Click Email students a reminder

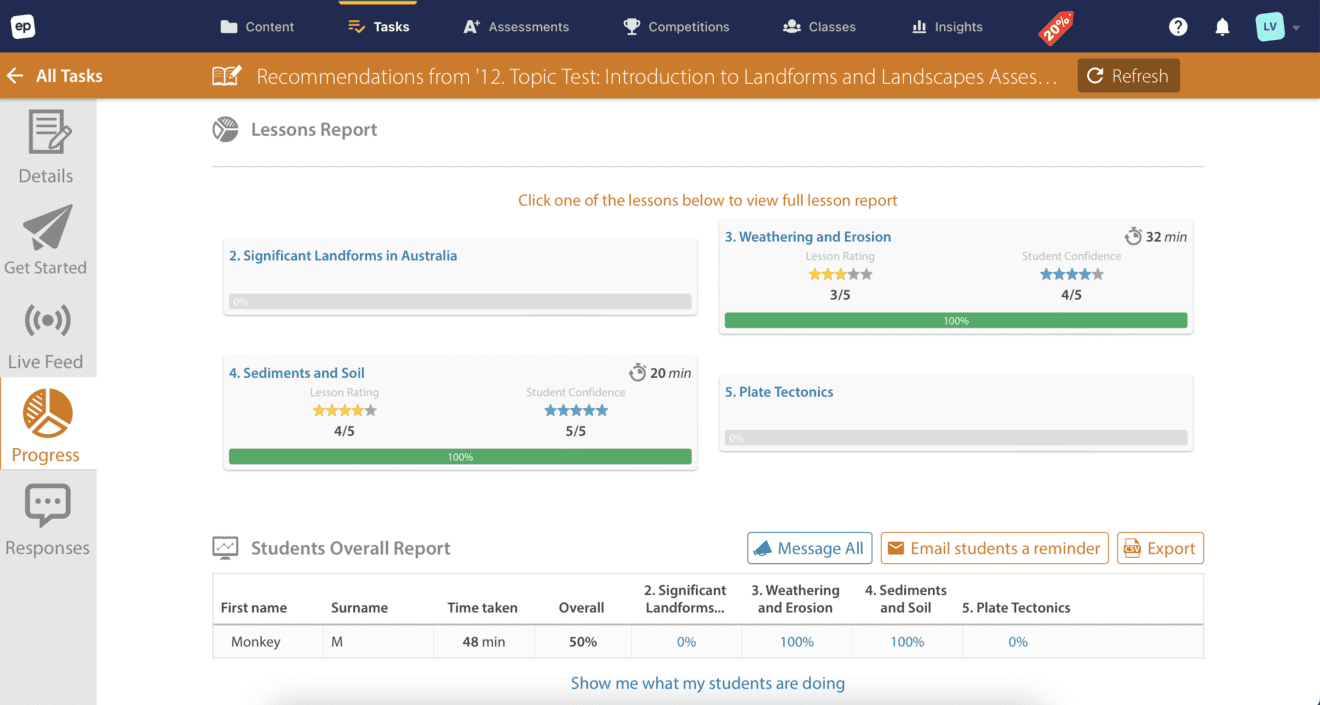(x=994, y=548)
